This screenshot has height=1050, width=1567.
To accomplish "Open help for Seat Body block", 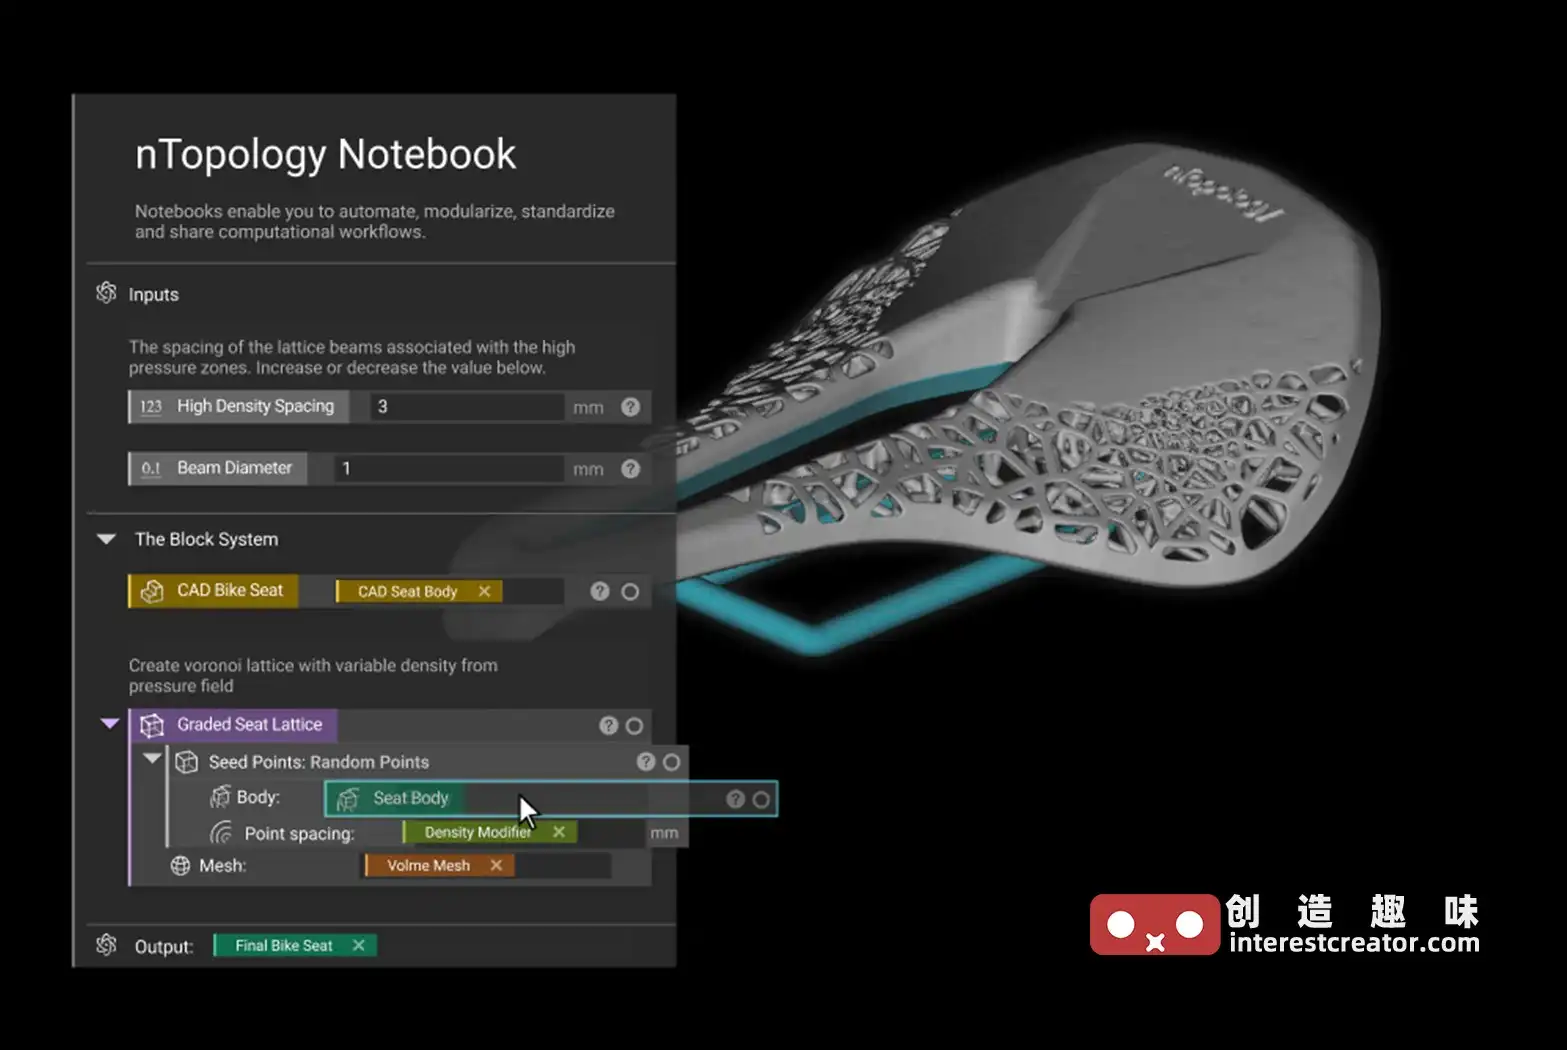I will pyautogui.click(x=735, y=799).
